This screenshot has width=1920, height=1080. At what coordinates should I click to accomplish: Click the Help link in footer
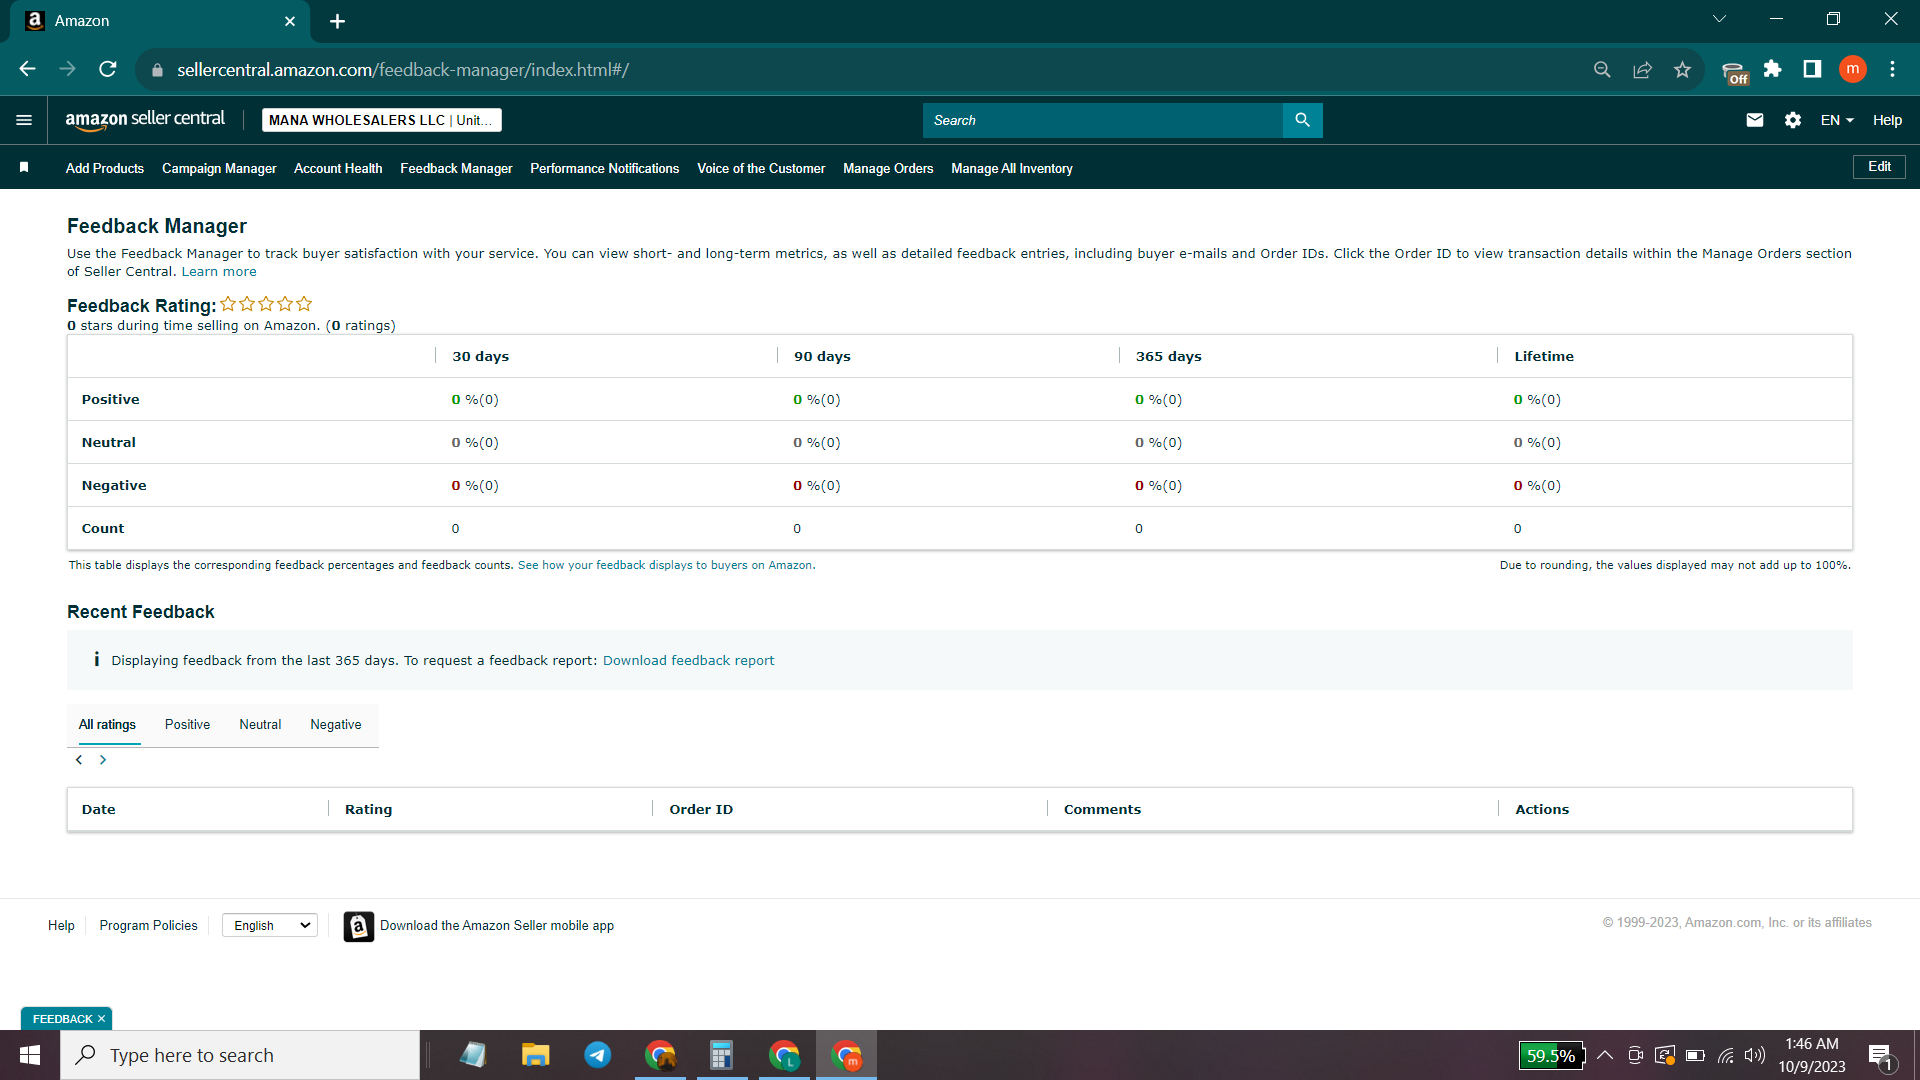pos(61,926)
